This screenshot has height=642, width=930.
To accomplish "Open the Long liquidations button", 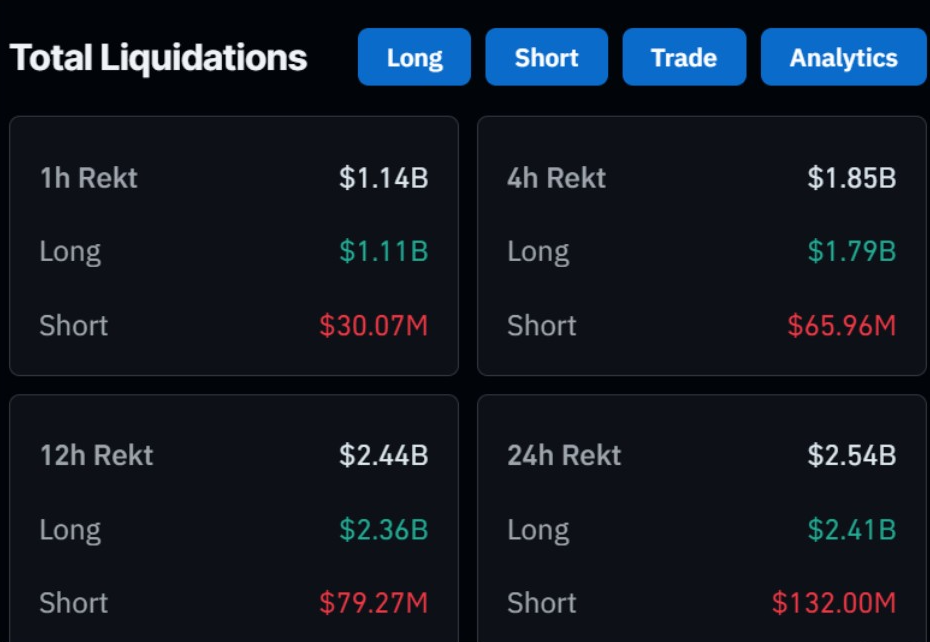I will pyautogui.click(x=414, y=57).
